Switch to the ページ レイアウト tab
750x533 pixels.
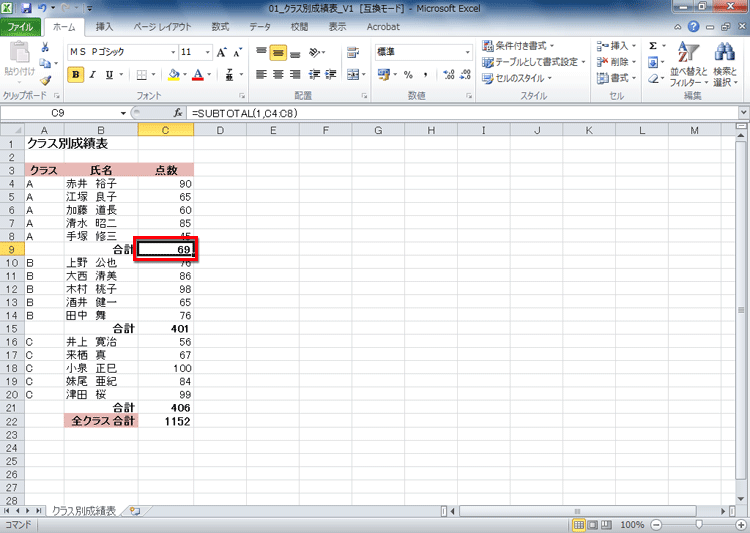[163, 27]
